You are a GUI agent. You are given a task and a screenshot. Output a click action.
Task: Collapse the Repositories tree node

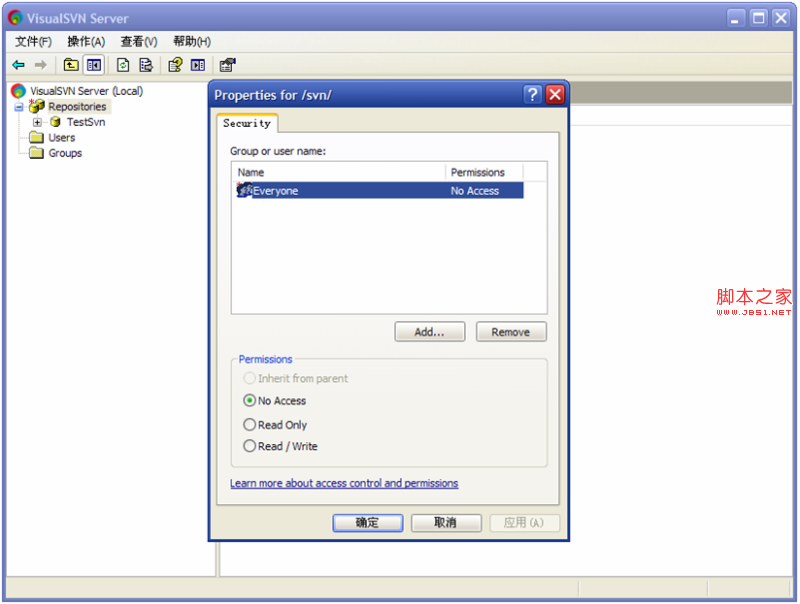[19, 107]
